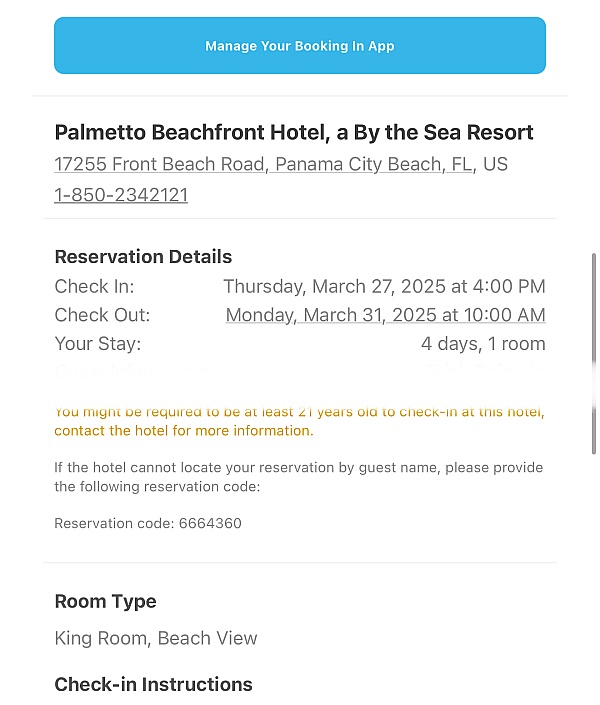The image size is (600, 705).
Task: Click the US country text after the address
Action: coord(495,165)
